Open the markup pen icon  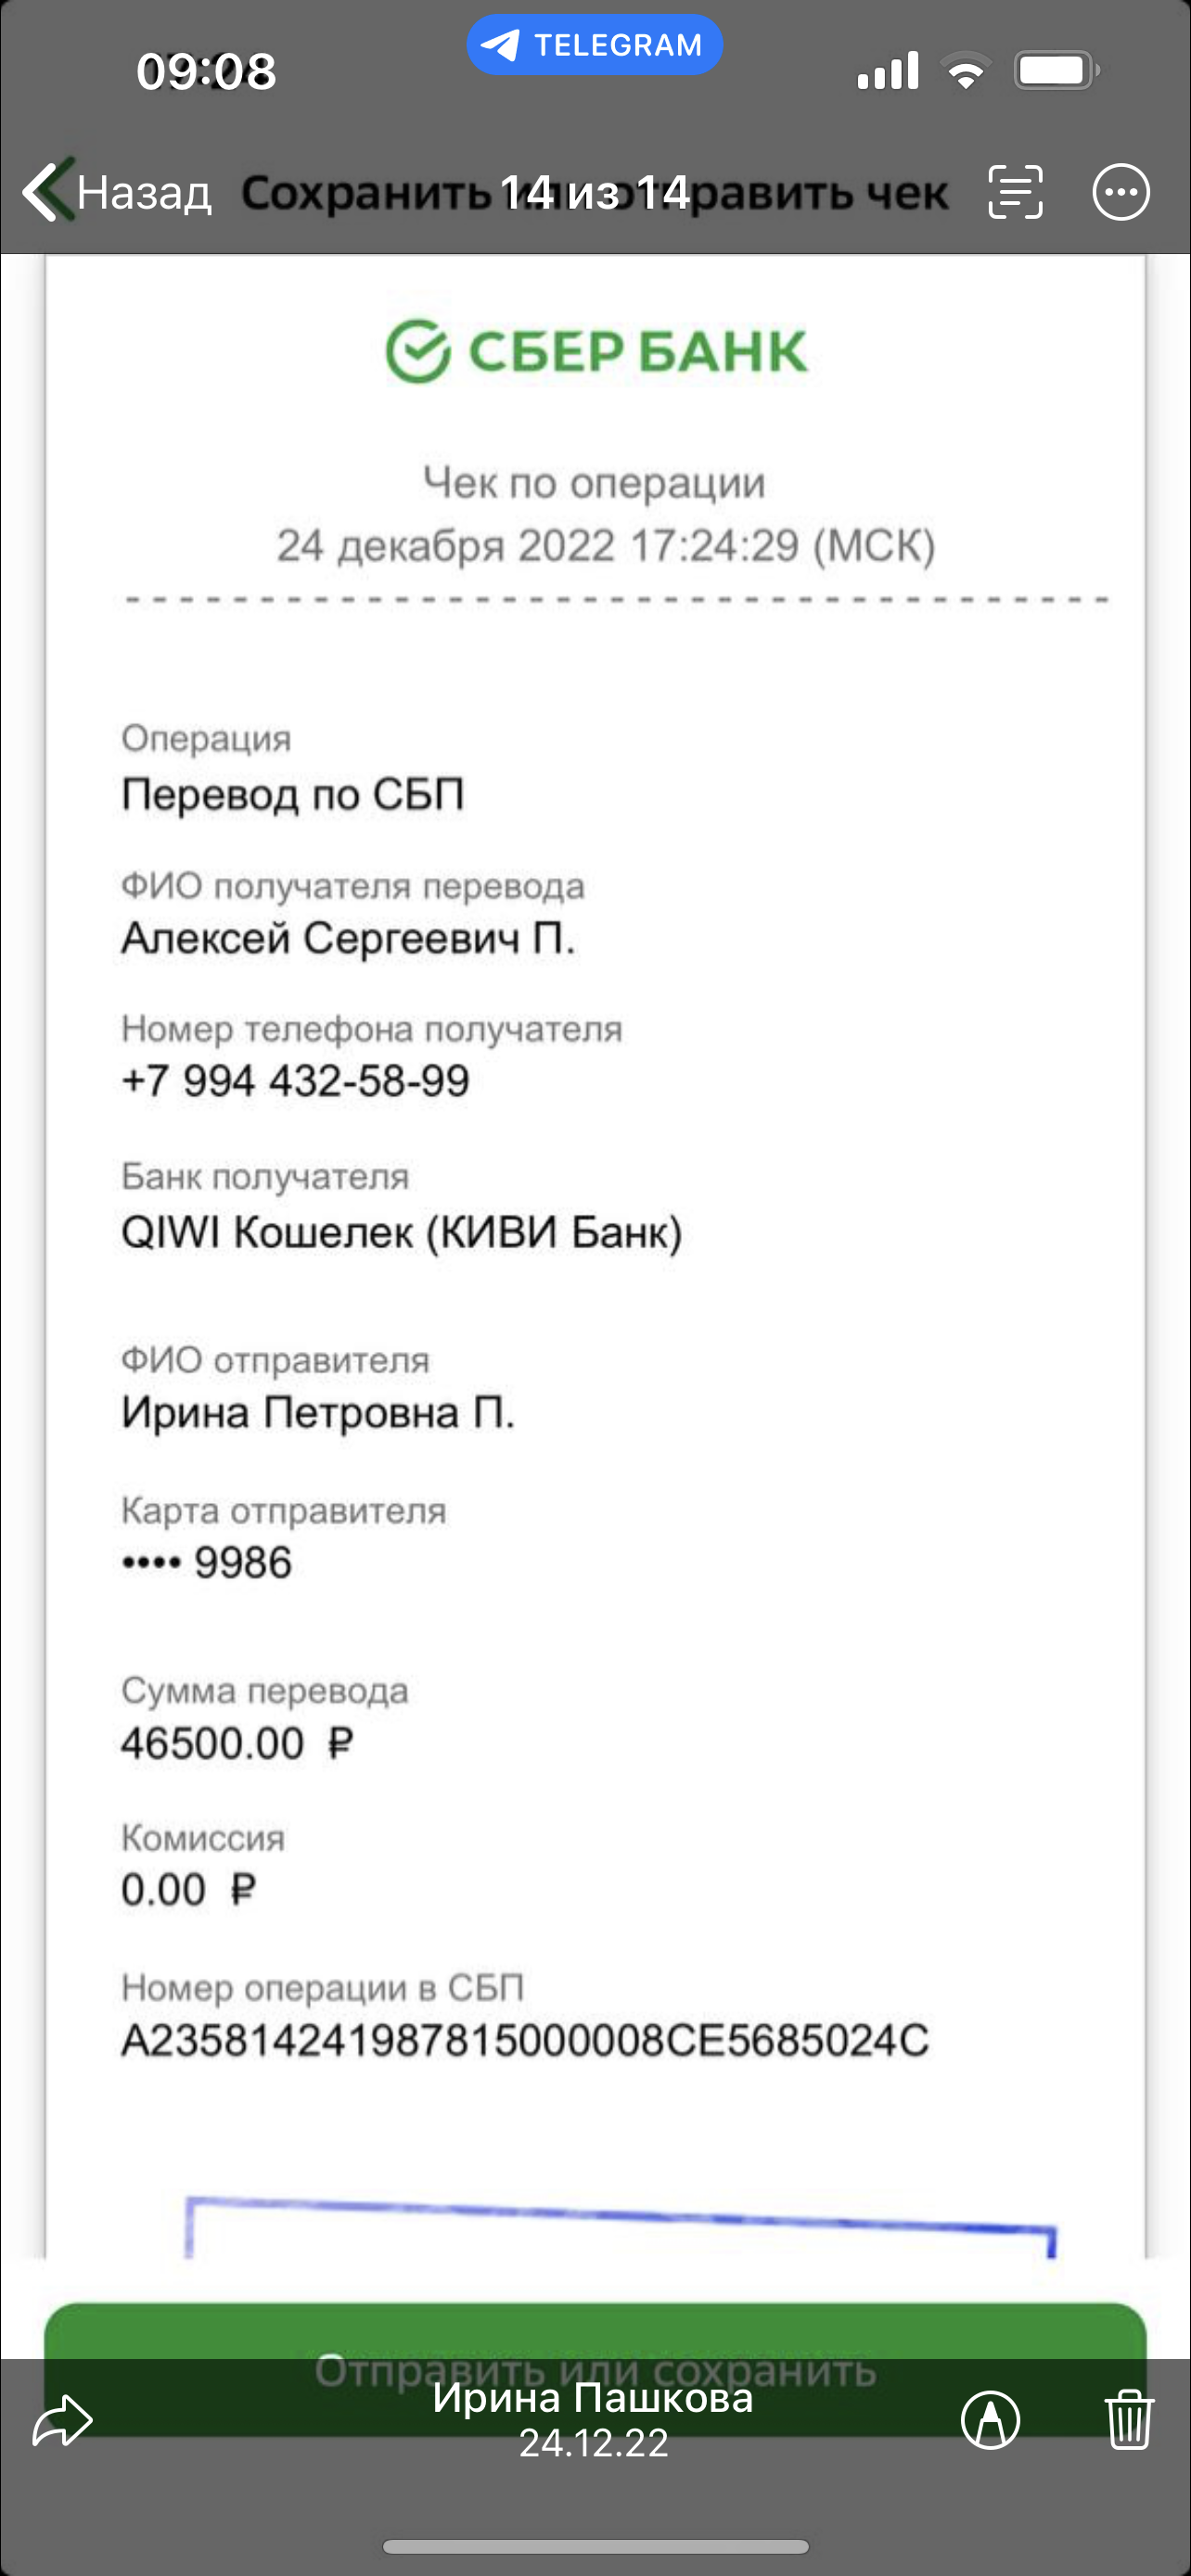[990, 2420]
